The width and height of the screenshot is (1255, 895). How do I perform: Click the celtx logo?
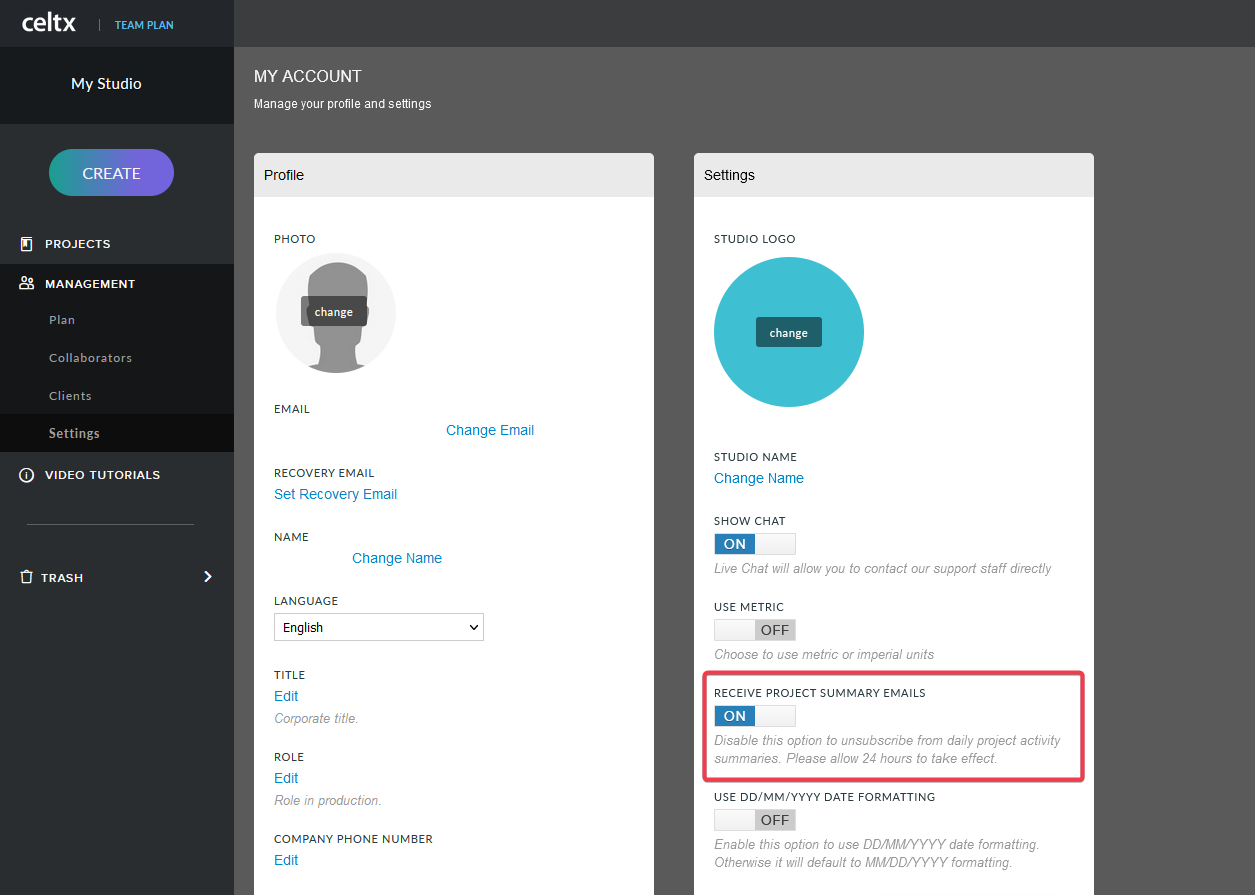click(49, 23)
